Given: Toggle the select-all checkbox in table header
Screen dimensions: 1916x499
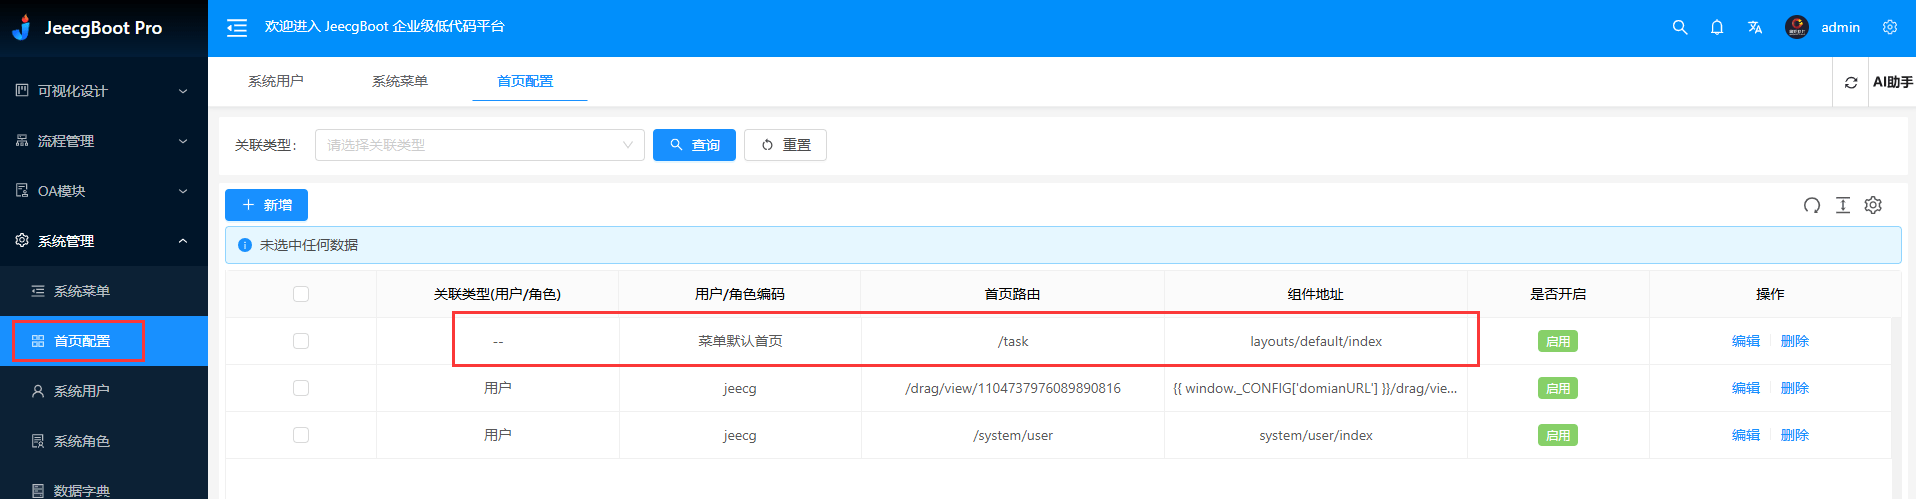Looking at the screenshot, I should tap(301, 294).
